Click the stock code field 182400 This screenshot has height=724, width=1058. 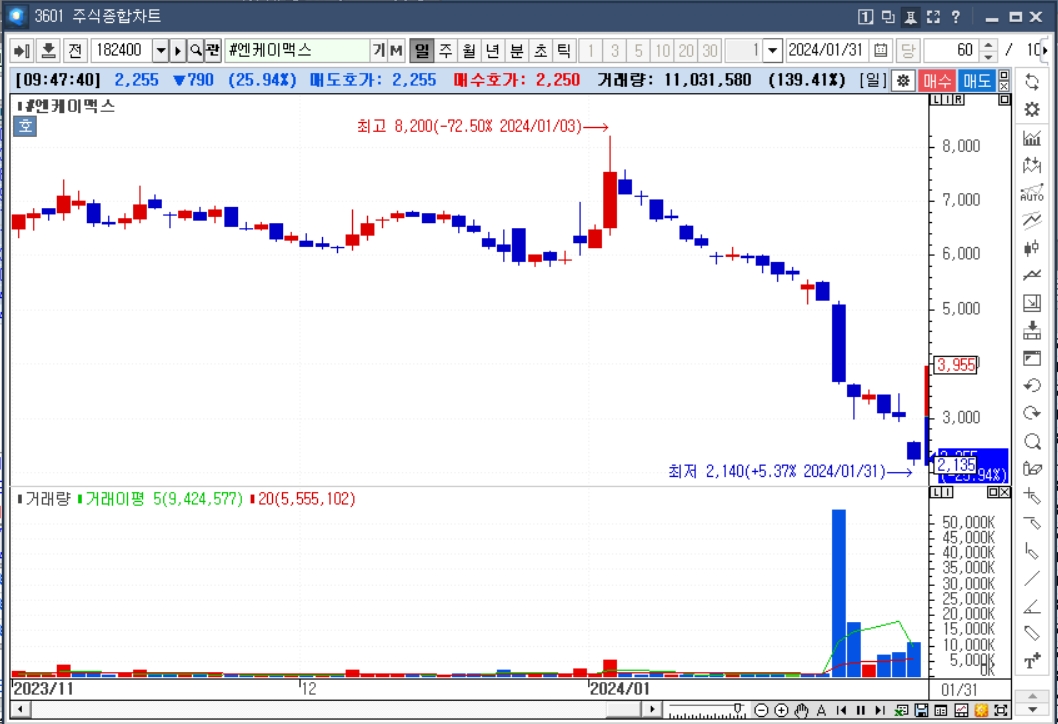(122, 50)
